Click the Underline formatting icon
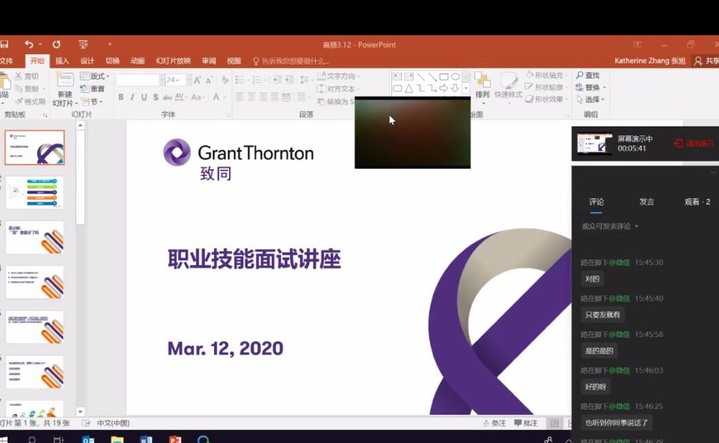The height and width of the screenshot is (443, 719). (145, 98)
